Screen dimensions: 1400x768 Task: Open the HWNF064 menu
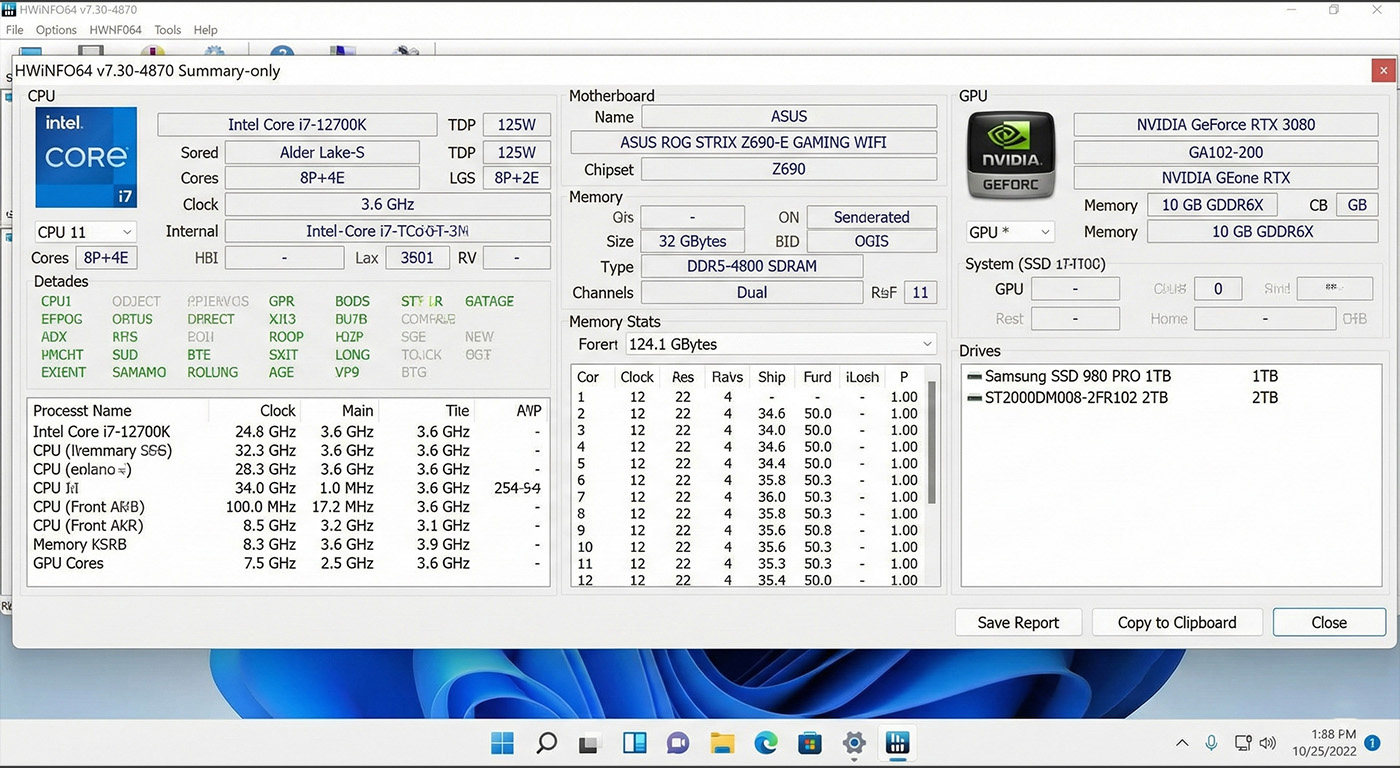point(115,30)
